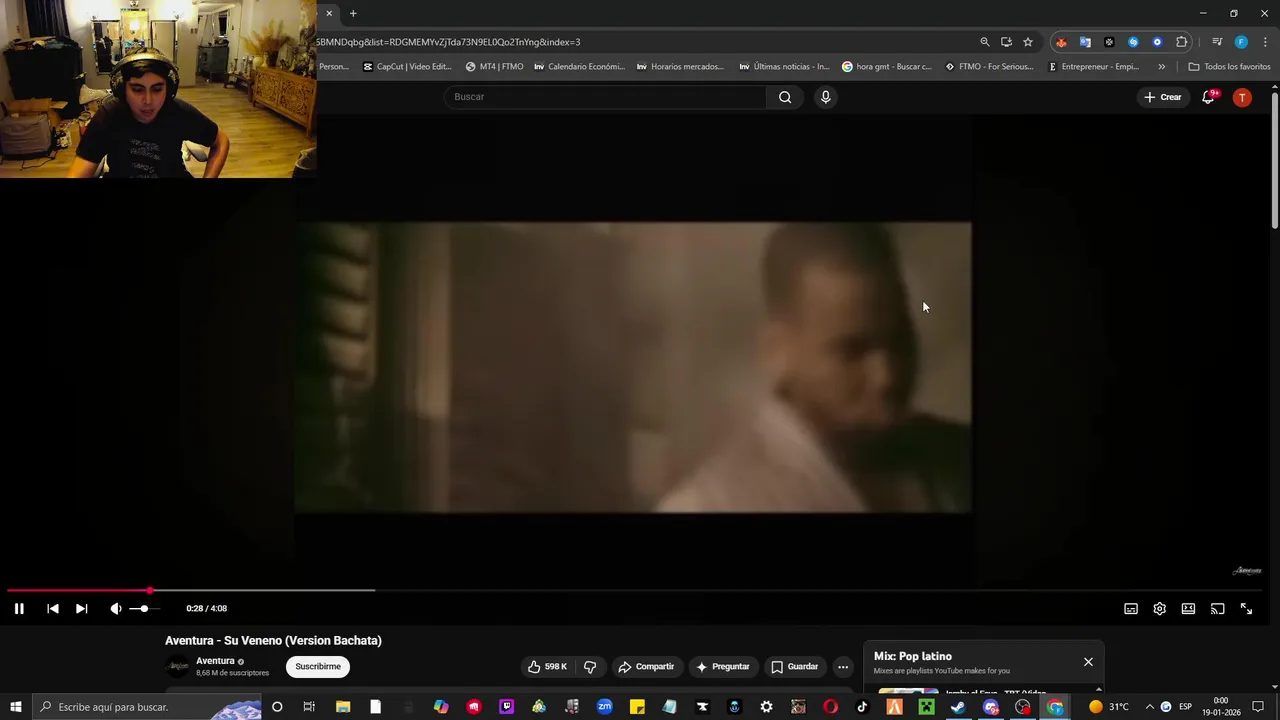
Task: Open YouTube notifications bell
Action: pyautogui.click(x=1208, y=97)
